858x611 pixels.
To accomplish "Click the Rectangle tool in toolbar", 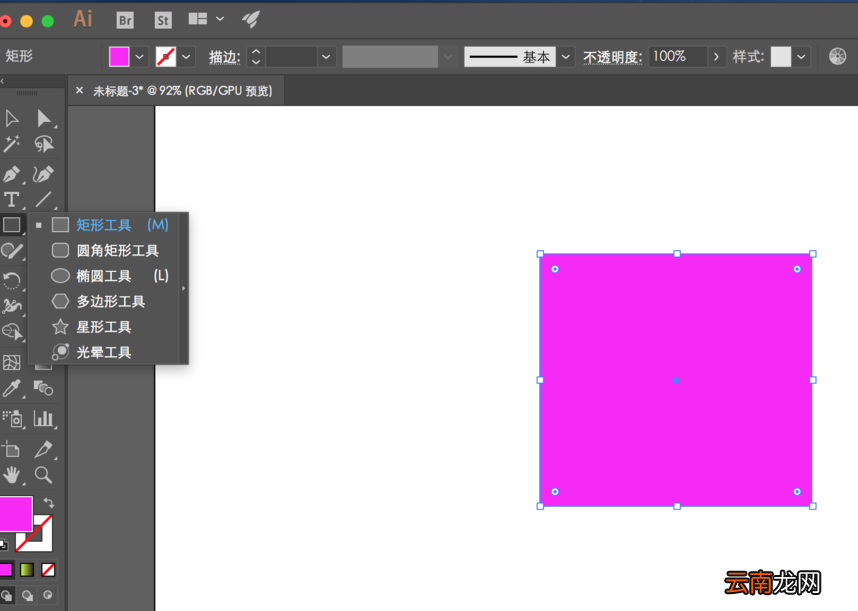I will 11,225.
